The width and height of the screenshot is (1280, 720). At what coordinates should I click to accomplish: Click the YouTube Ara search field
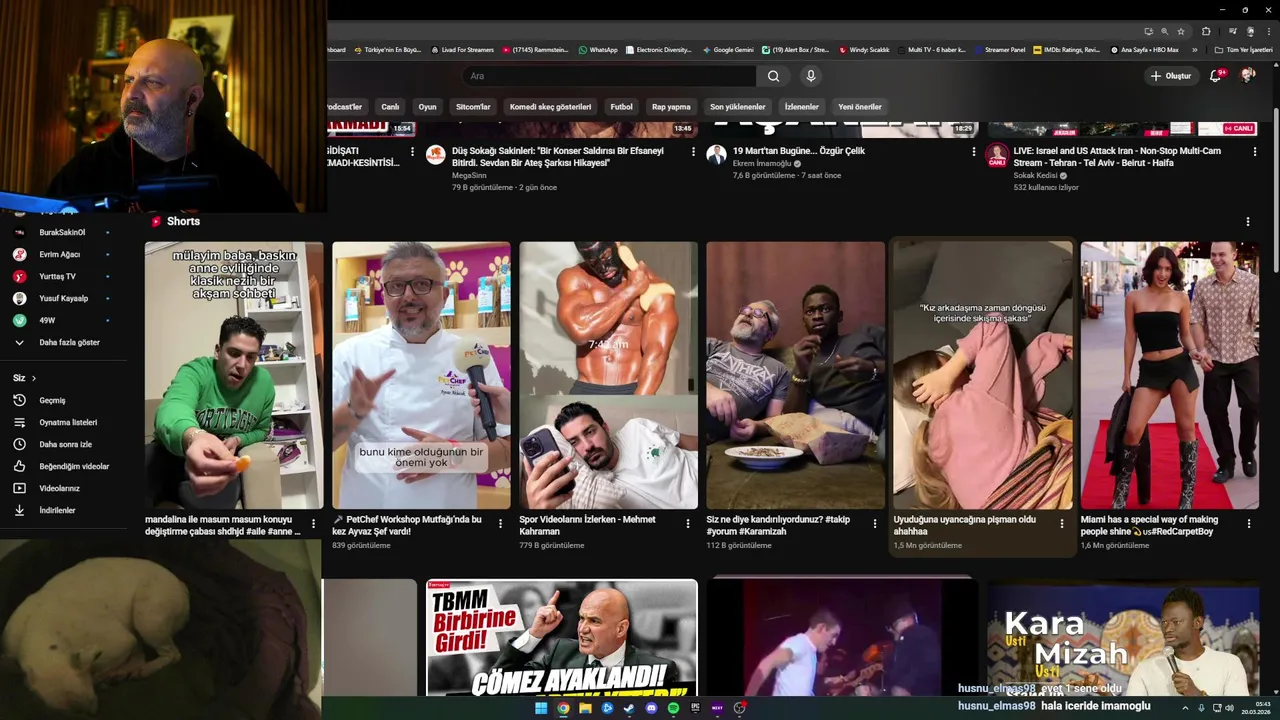[609, 76]
